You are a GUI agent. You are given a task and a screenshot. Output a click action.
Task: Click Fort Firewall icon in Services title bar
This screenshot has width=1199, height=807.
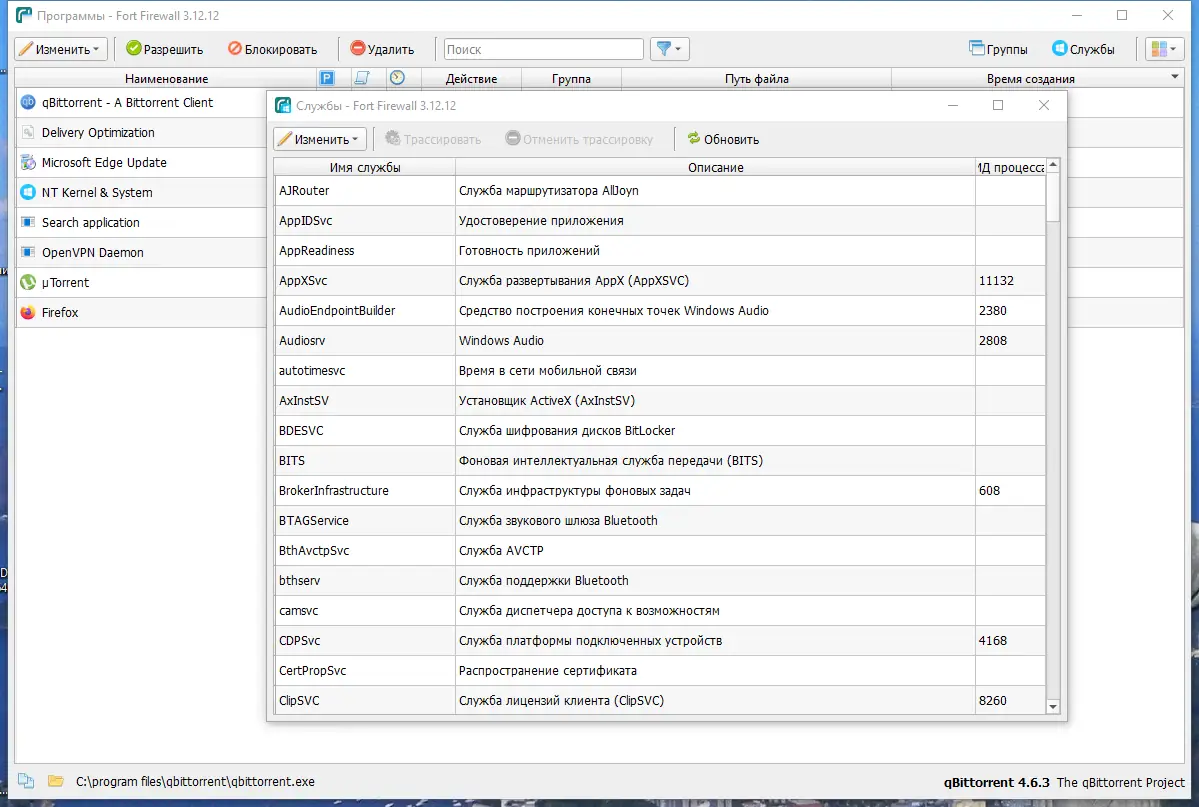pyautogui.click(x=283, y=106)
